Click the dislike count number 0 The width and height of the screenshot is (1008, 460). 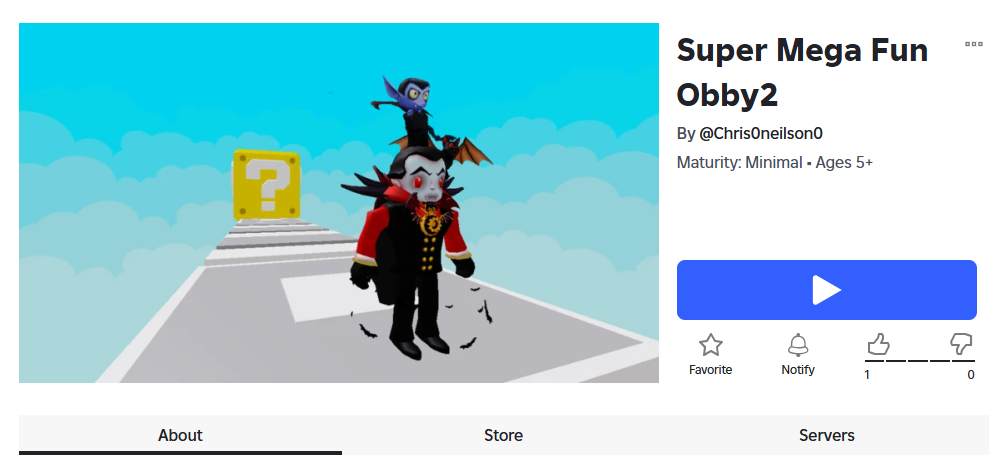pyautogui.click(x=971, y=375)
